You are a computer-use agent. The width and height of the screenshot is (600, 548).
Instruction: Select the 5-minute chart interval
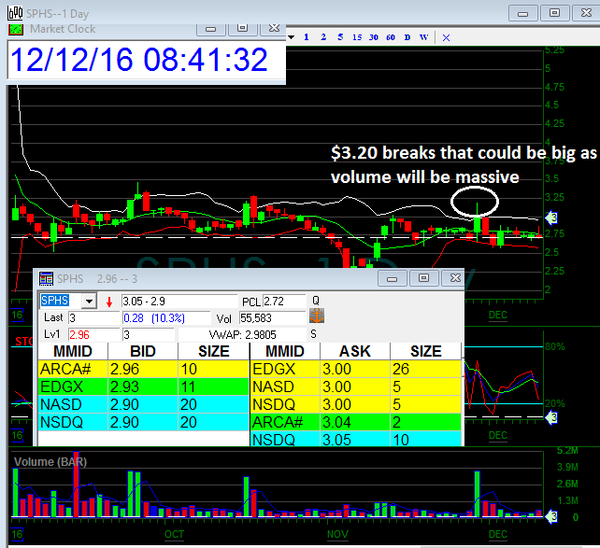339,37
